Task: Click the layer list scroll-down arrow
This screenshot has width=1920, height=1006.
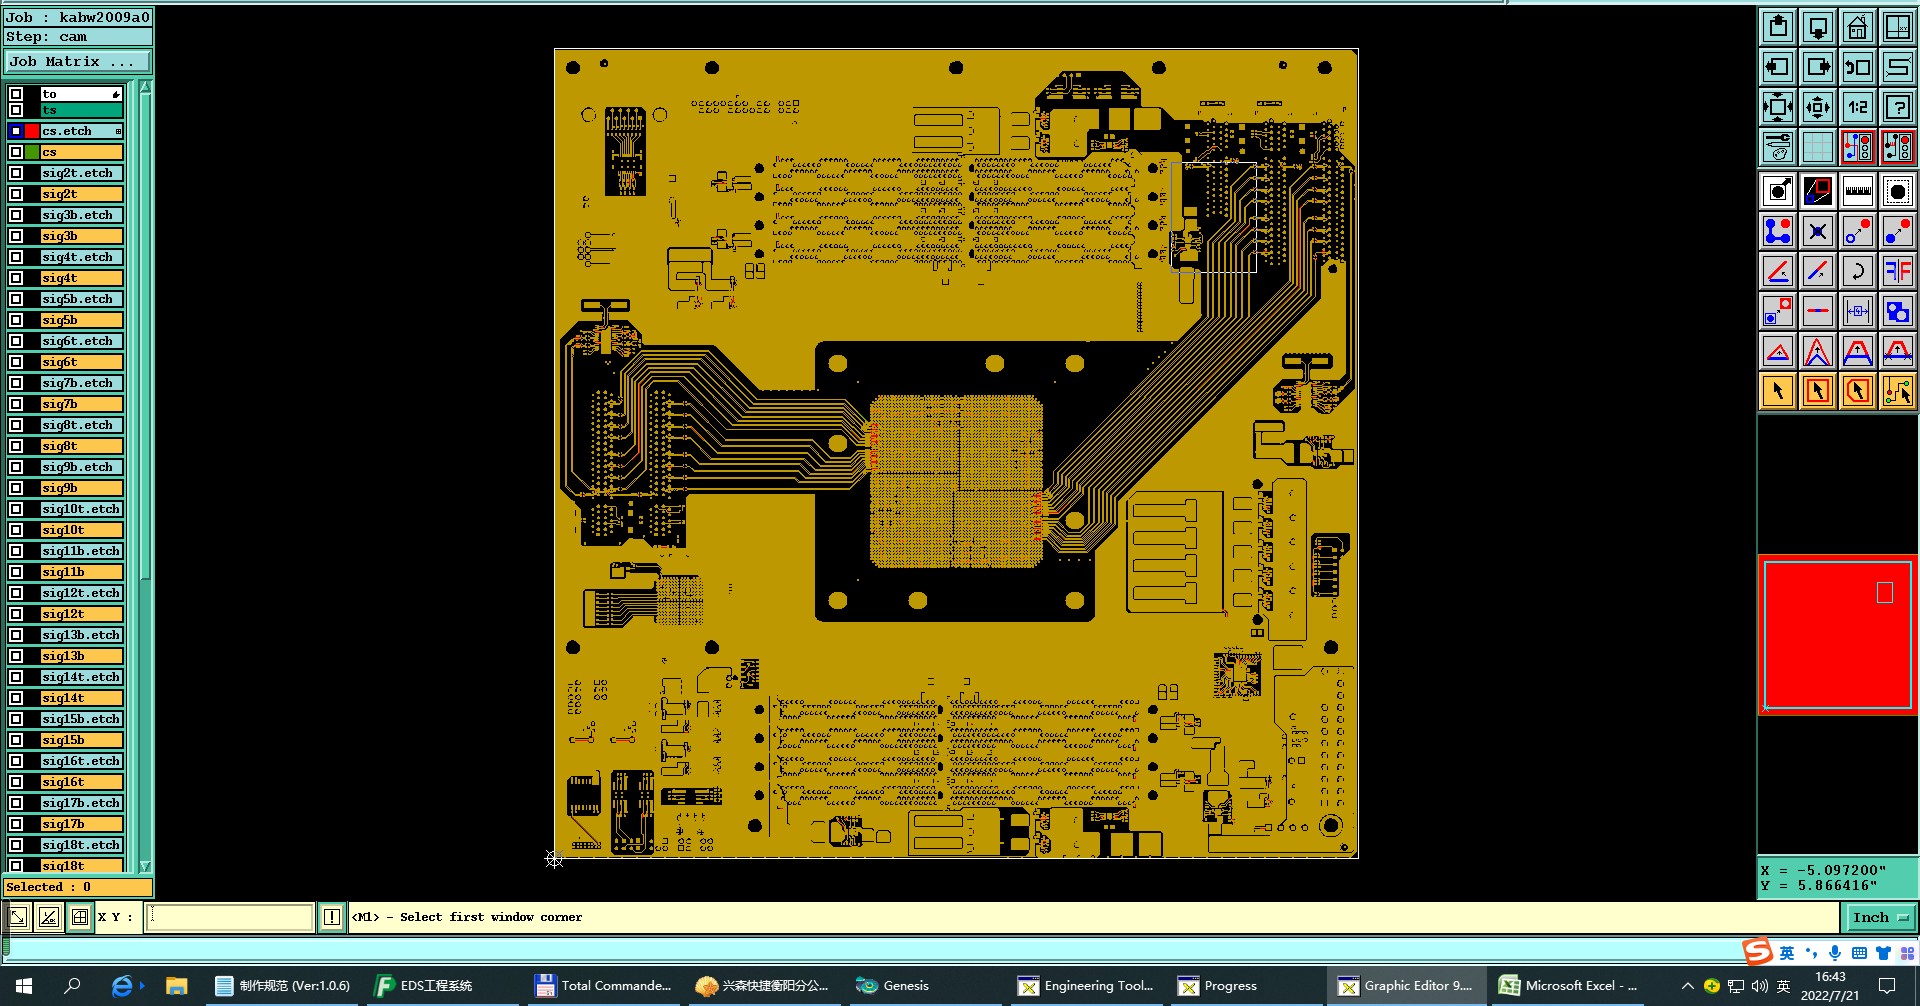Action: [145, 866]
